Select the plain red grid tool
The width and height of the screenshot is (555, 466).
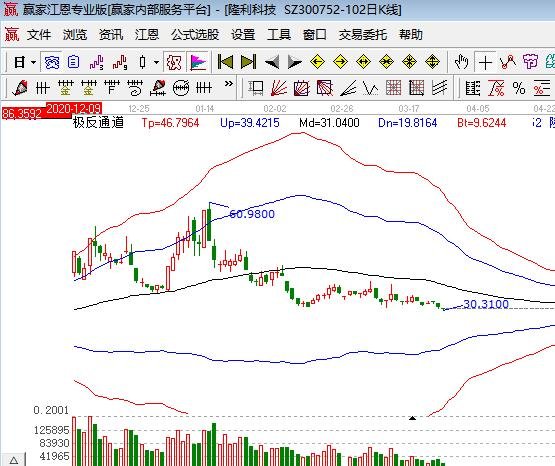tap(393, 88)
